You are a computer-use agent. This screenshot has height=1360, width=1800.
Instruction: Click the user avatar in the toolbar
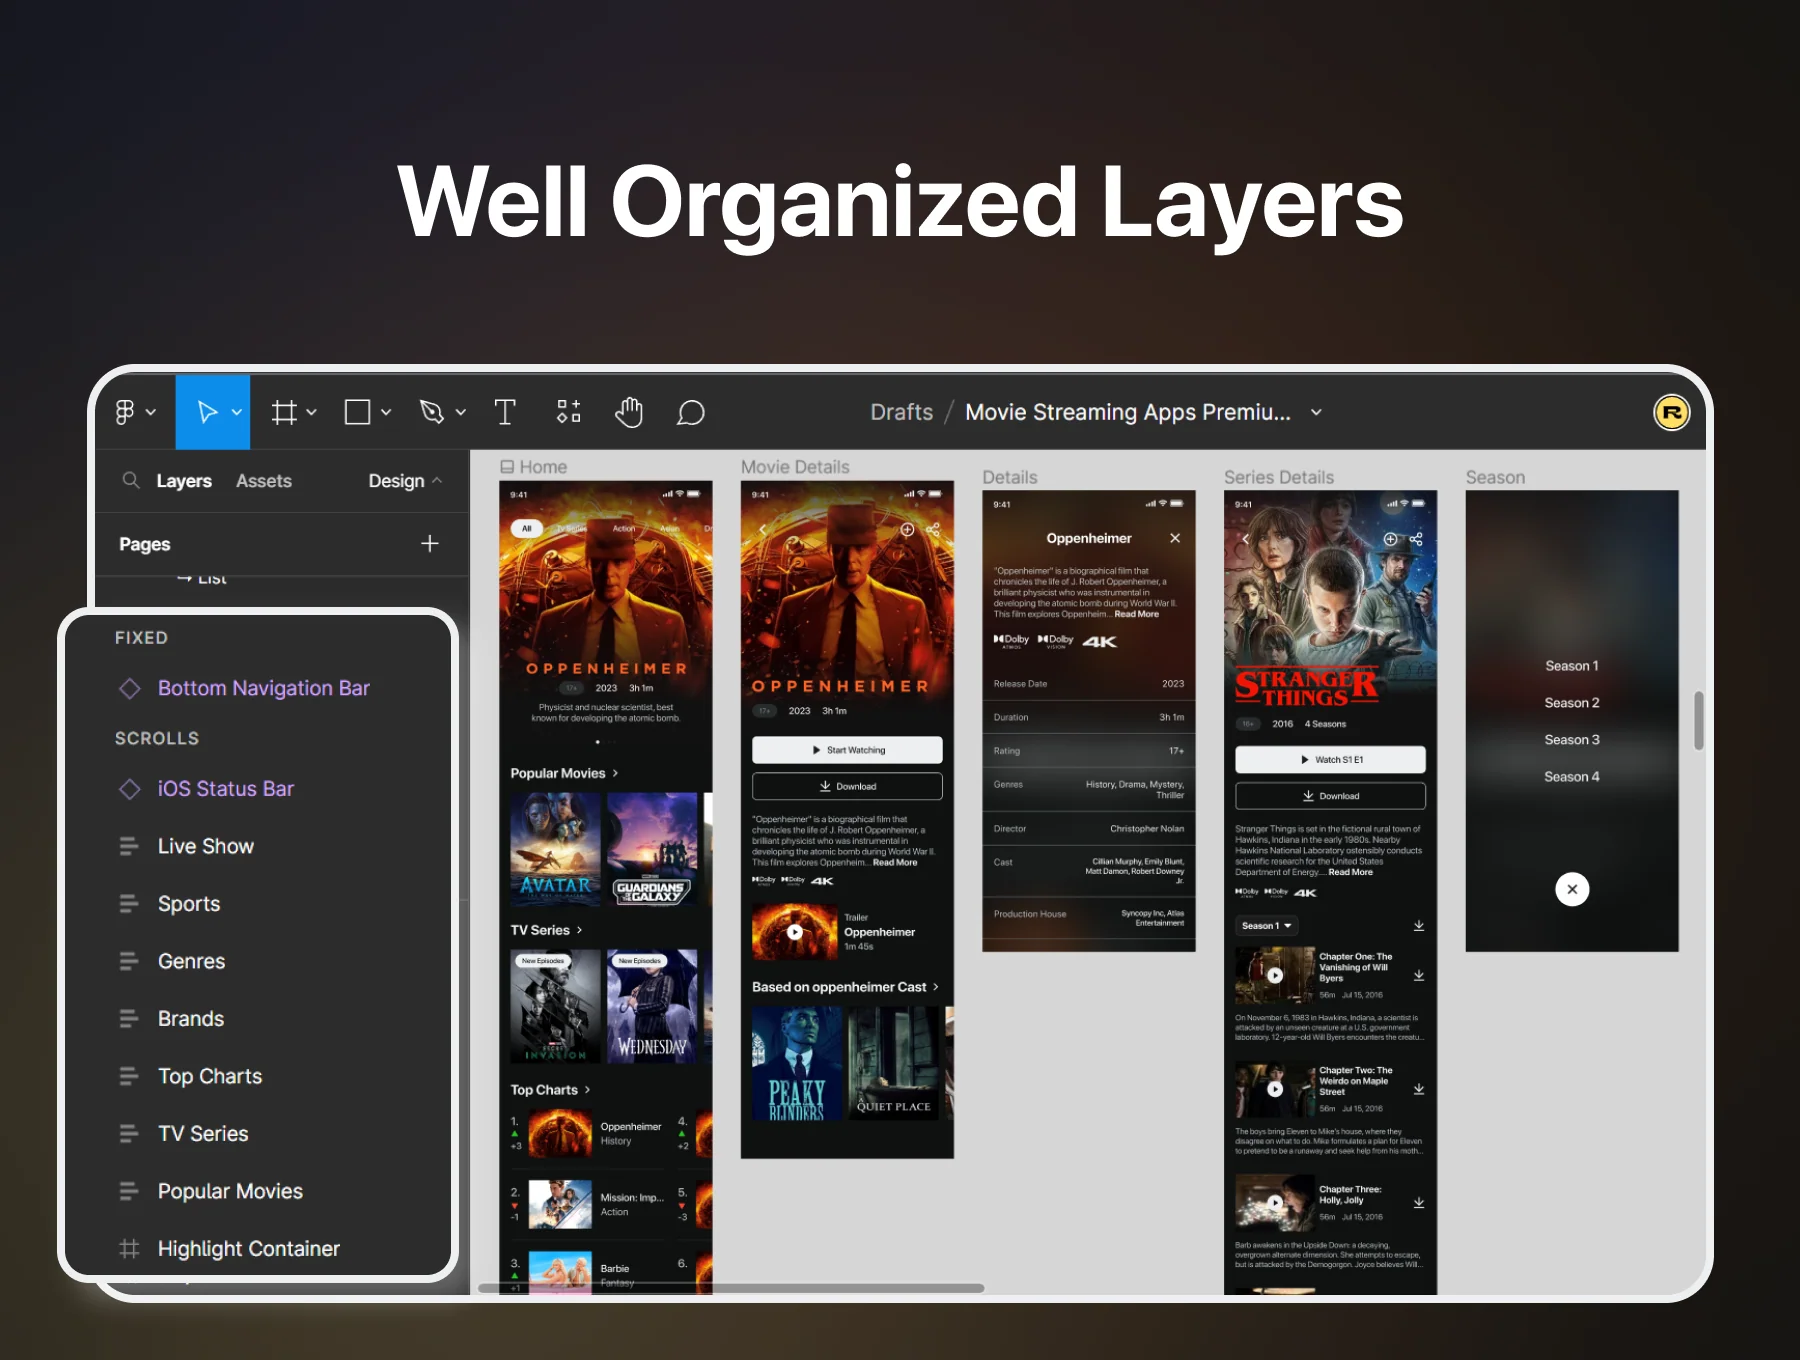[1671, 412]
